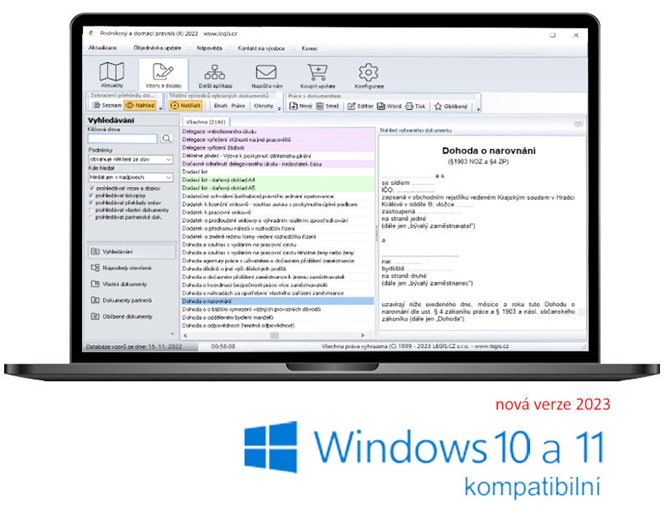Add document to Oblíbené star
This screenshot has height=507, width=670.
[x=451, y=106]
